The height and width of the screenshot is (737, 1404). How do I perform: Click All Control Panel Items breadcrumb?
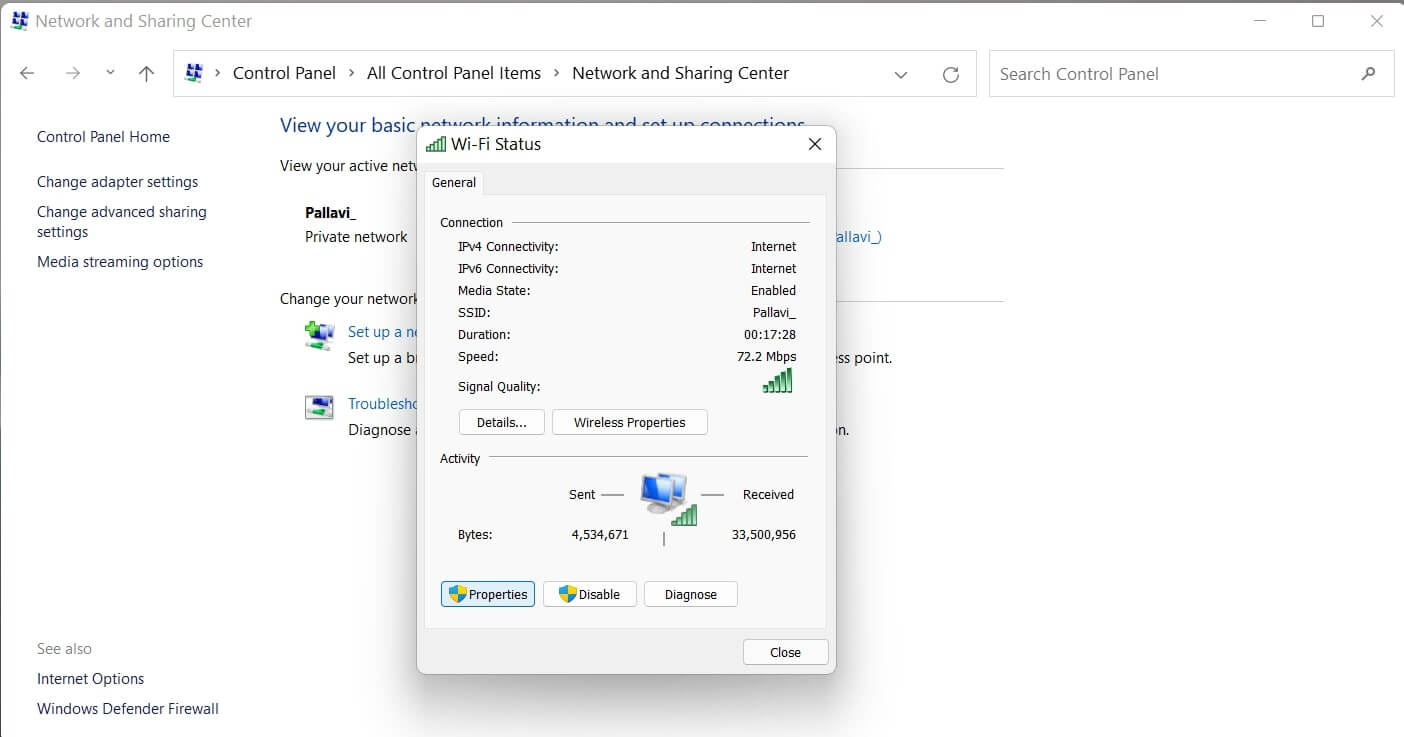click(x=453, y=74)
